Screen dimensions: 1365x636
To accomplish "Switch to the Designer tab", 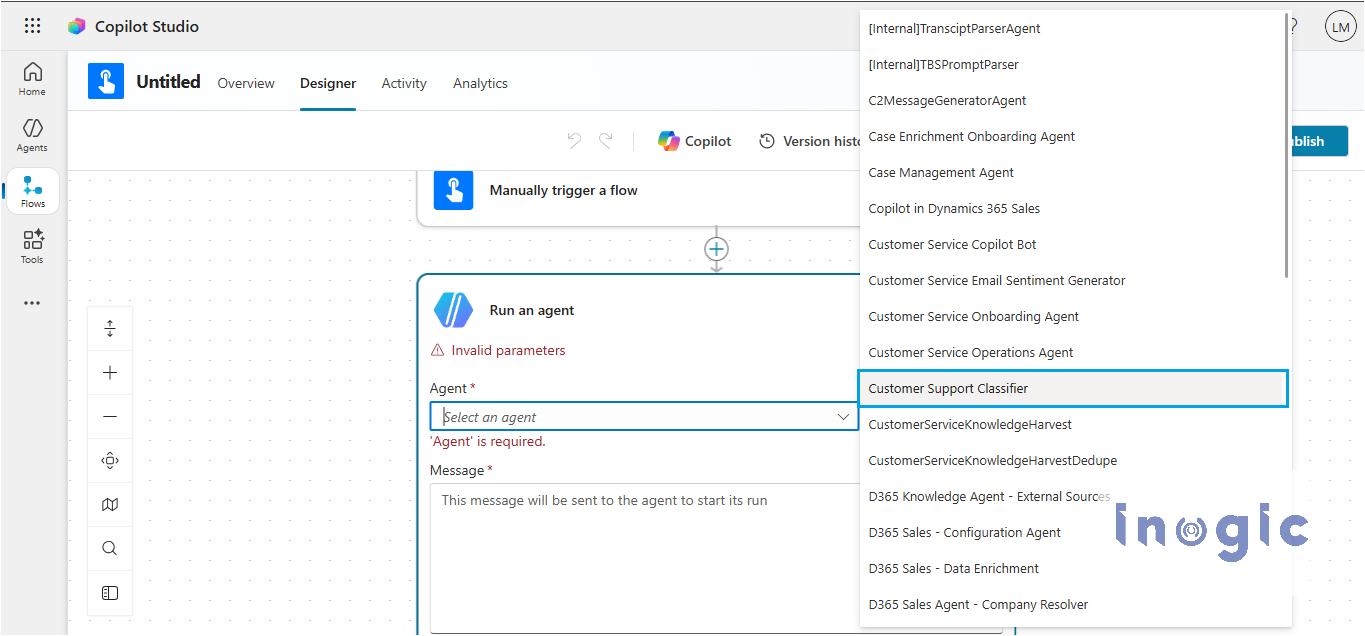I will (328, 83).
